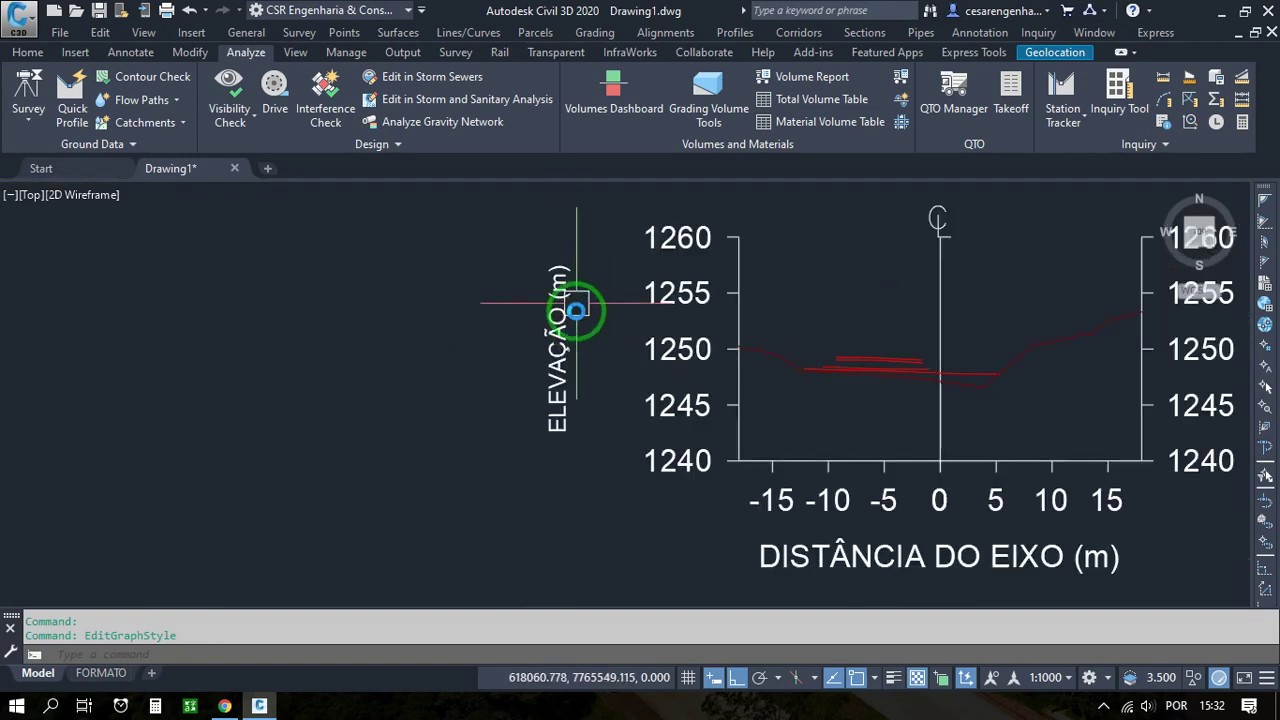The height and width of the screenshot is (720, 1280).
Task: Switch to the Geolocation ribbon tab
Action: pos(1055,52)
